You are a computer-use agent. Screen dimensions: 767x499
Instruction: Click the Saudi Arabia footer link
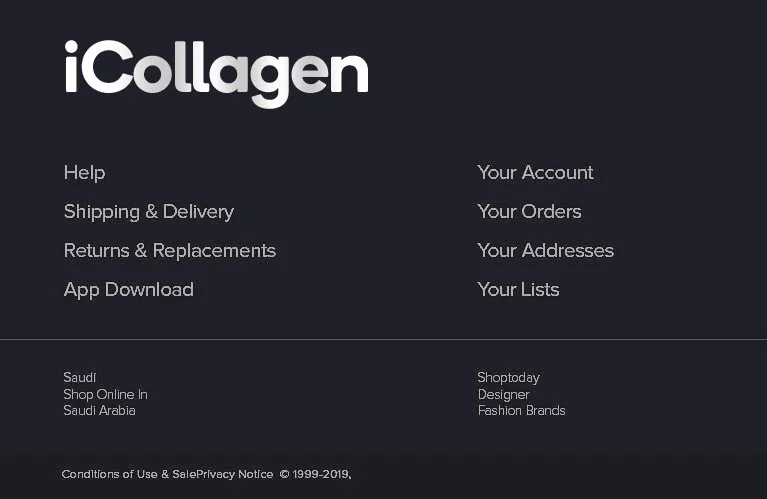(x=99, y=411)
